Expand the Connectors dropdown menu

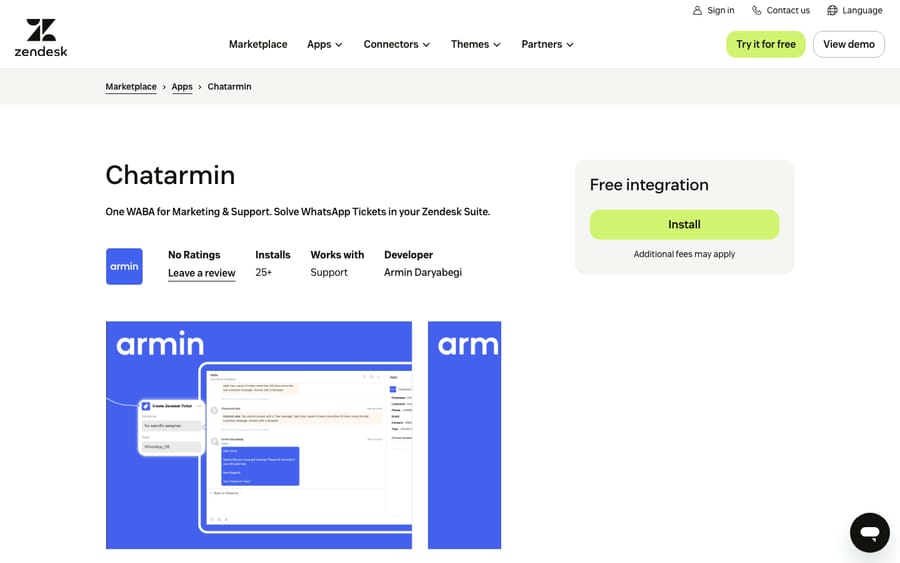coord(397,44)
